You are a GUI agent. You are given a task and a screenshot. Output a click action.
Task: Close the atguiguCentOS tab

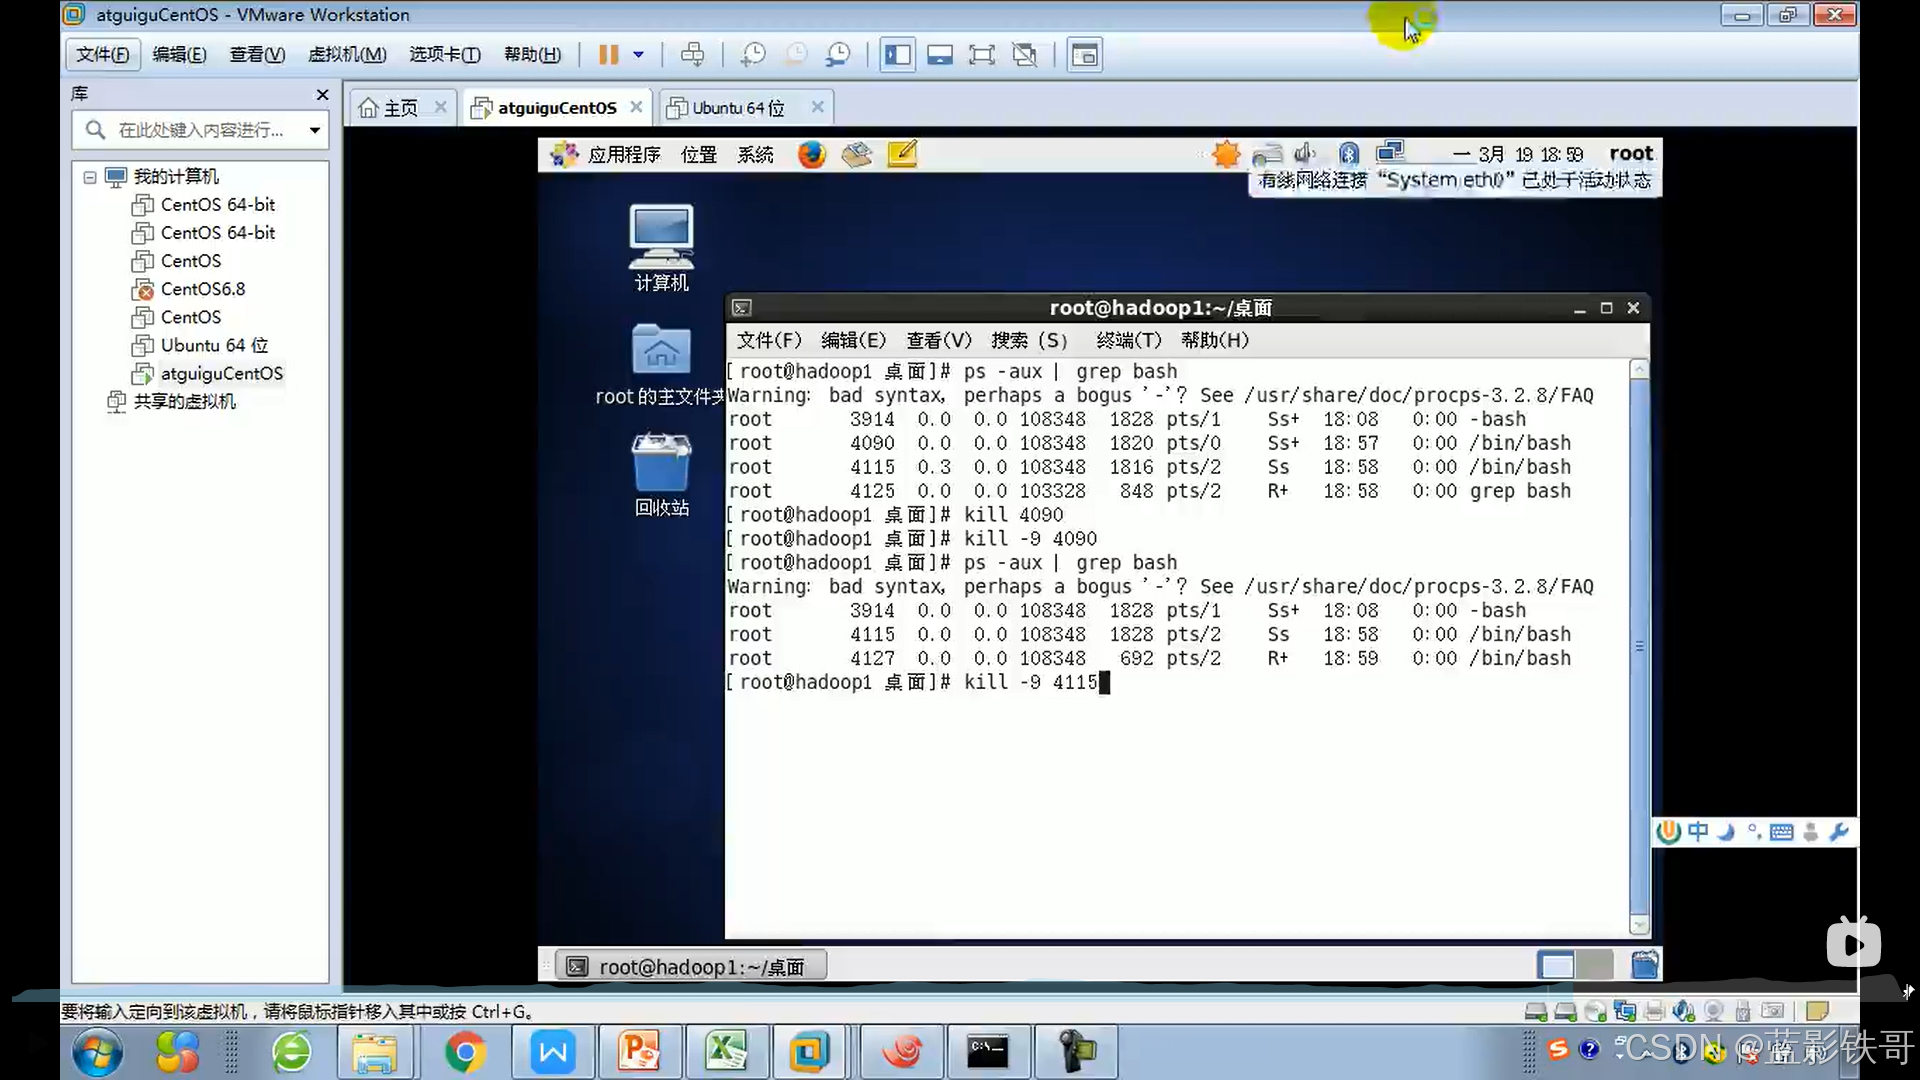pos(636,107)
